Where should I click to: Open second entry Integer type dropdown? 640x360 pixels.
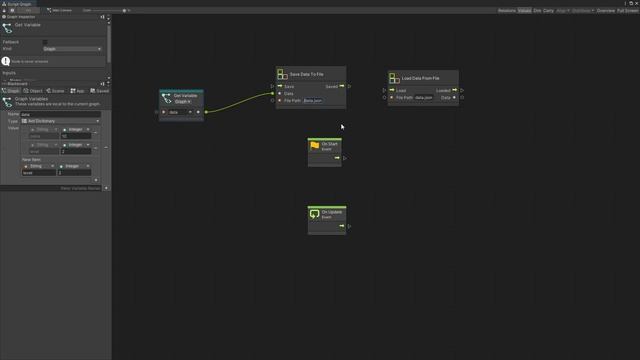[76, 145]
